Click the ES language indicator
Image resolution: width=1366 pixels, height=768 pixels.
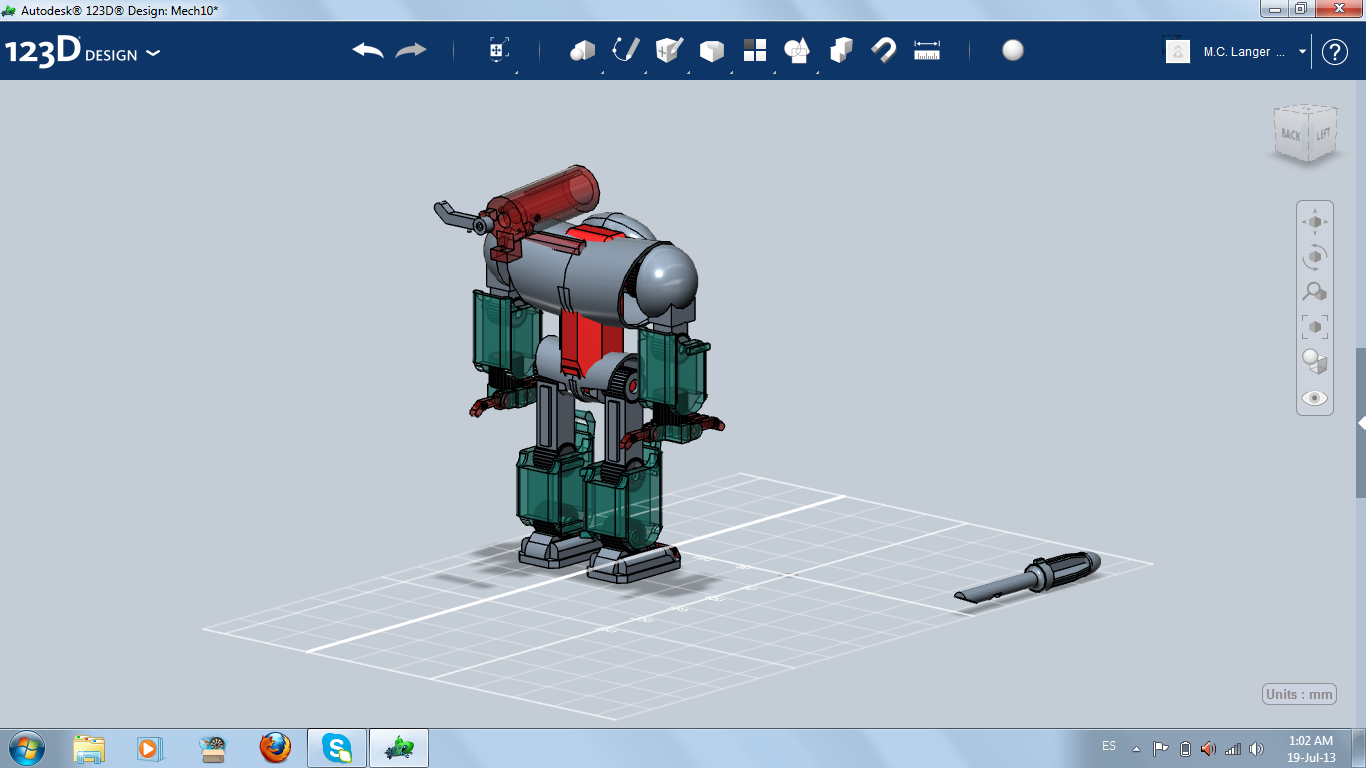click(1109, 746)
